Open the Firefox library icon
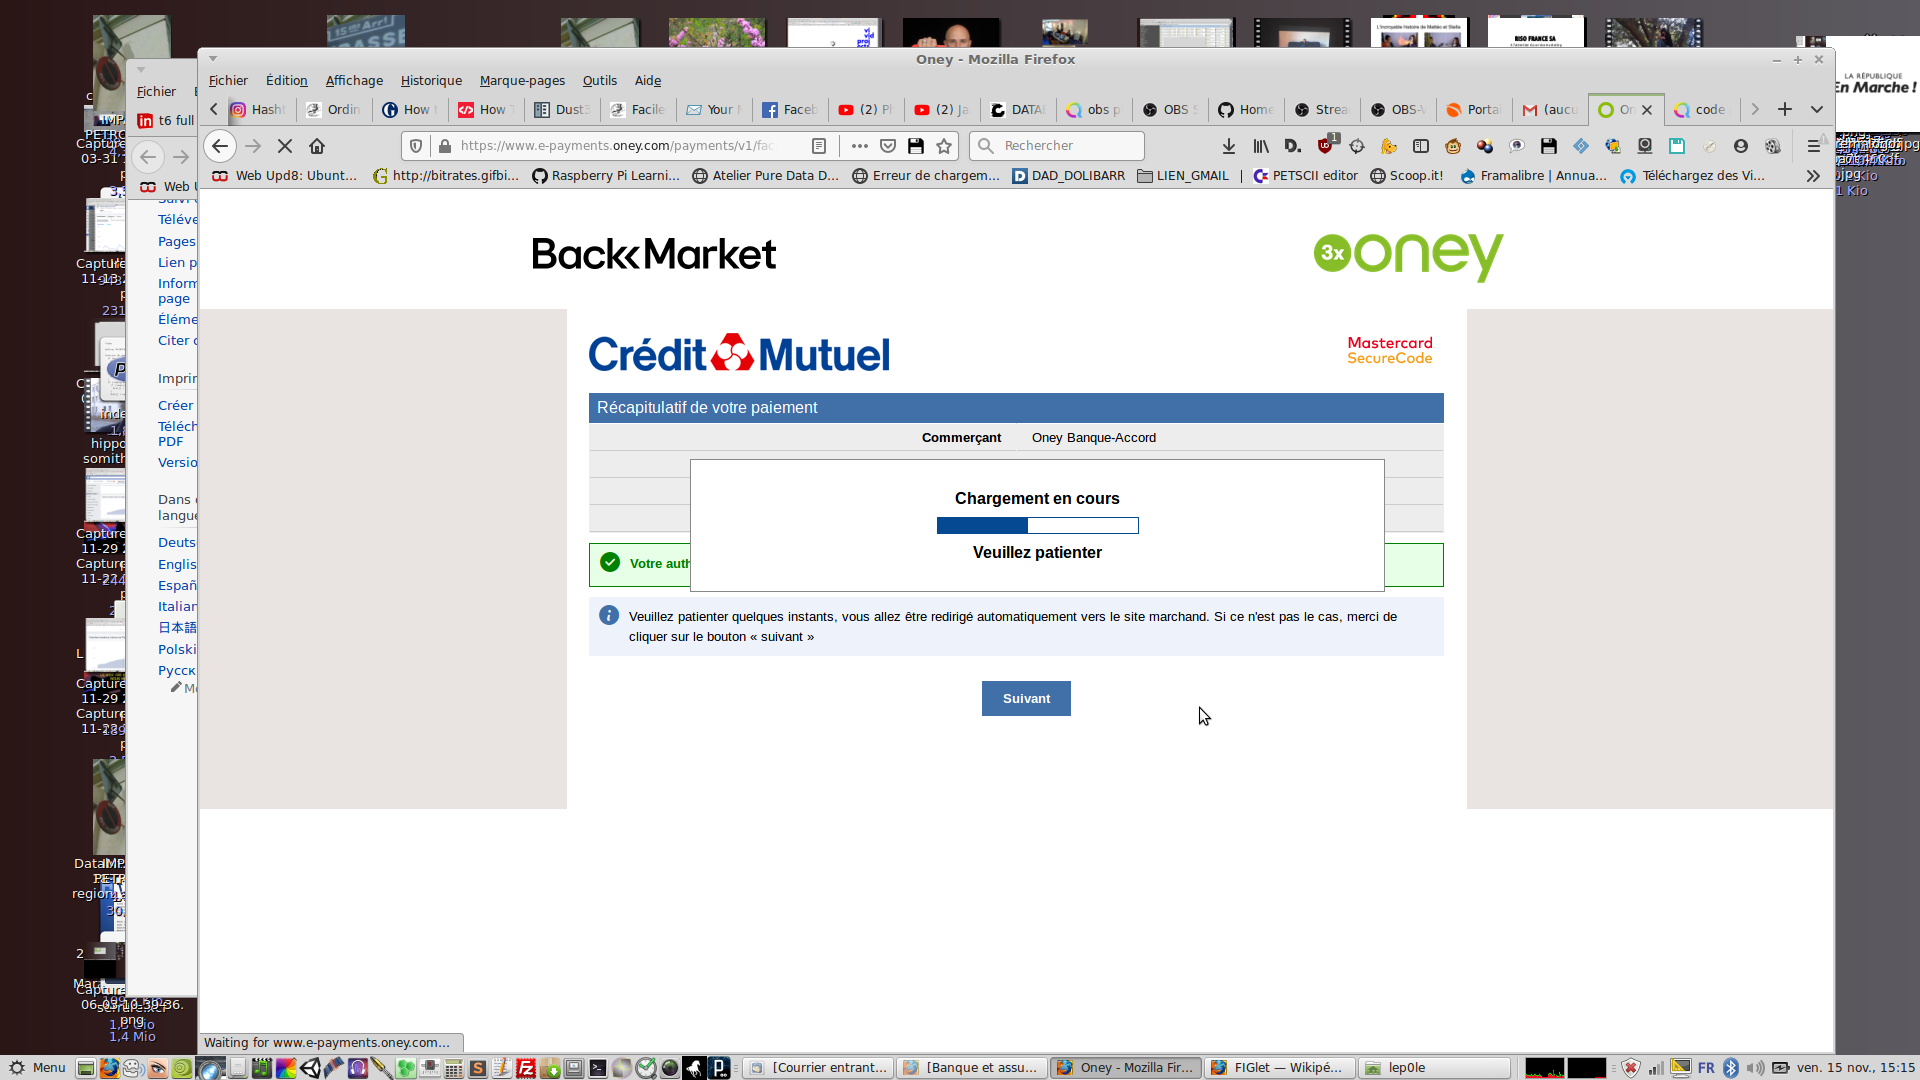The image size is (1920, 1080). coord(1261,146)
